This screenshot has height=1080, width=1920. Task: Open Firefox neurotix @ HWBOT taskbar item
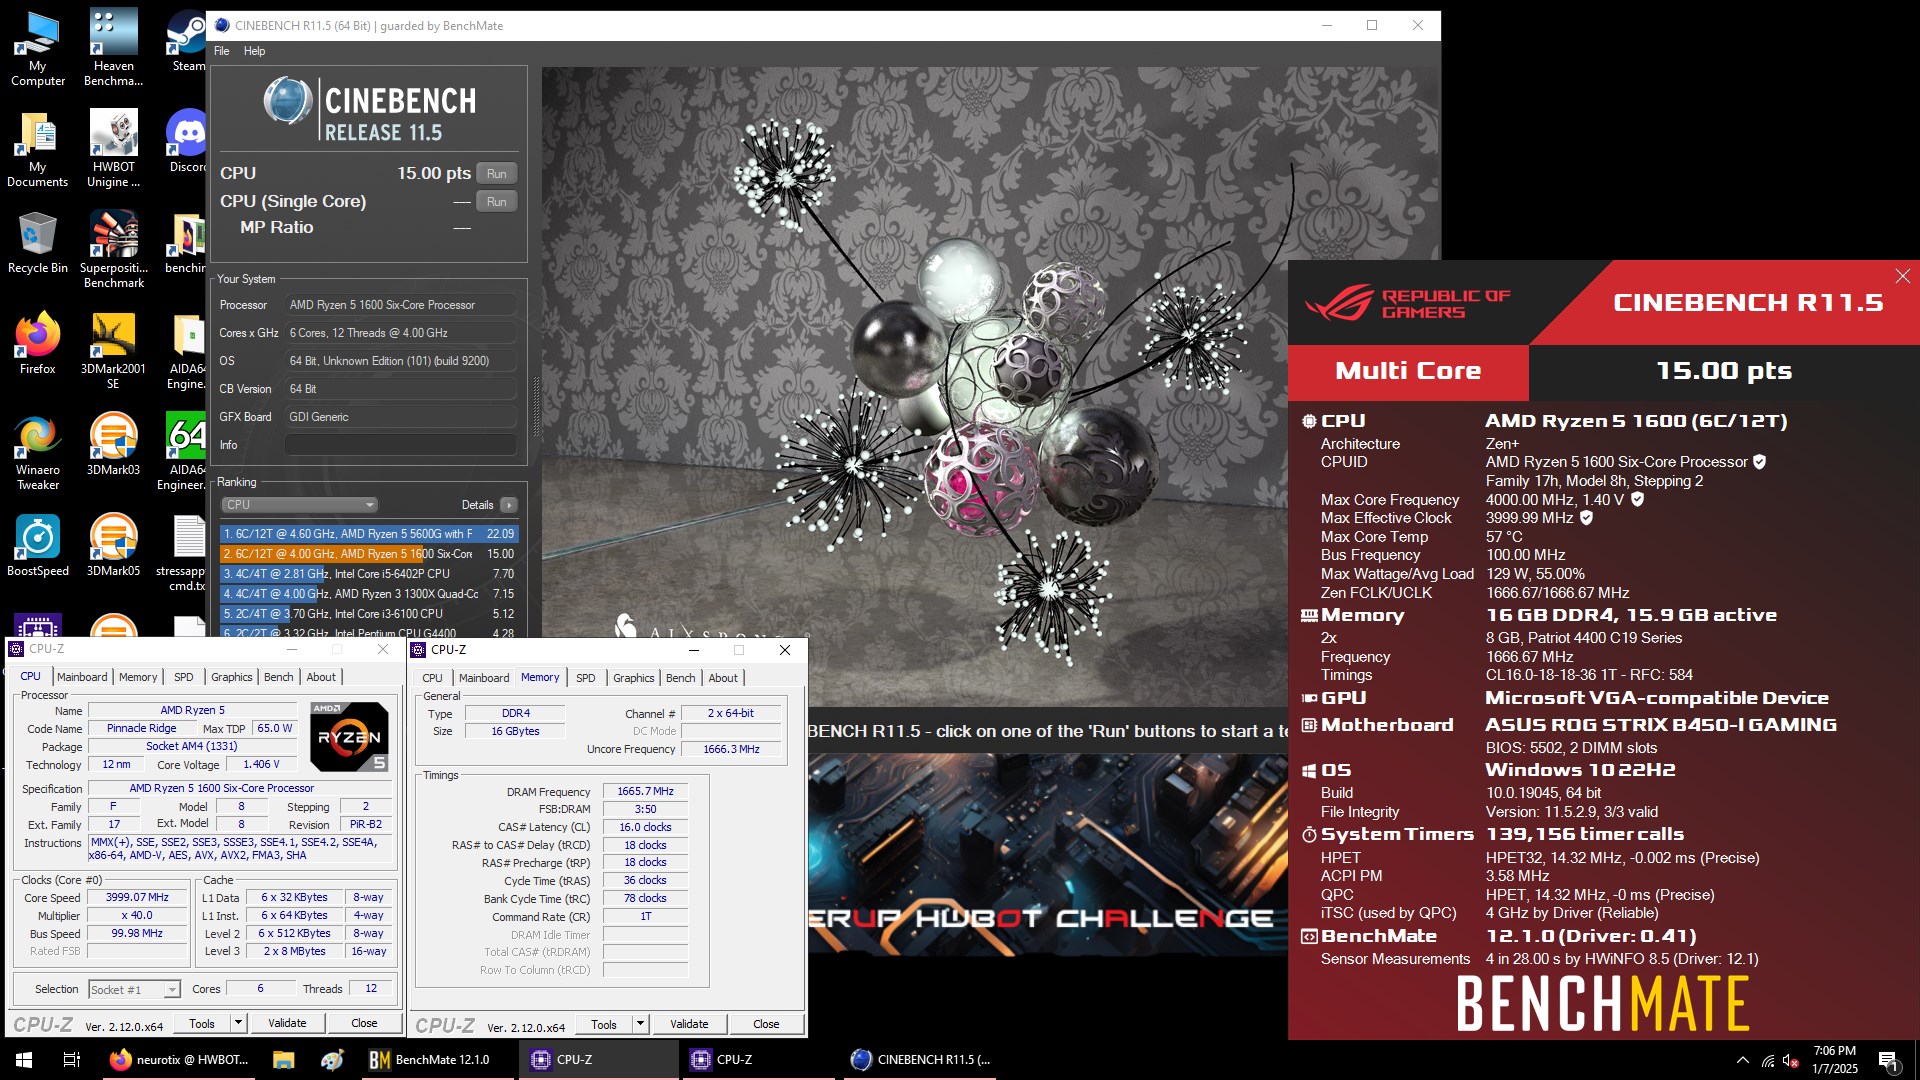(180, 1060)
